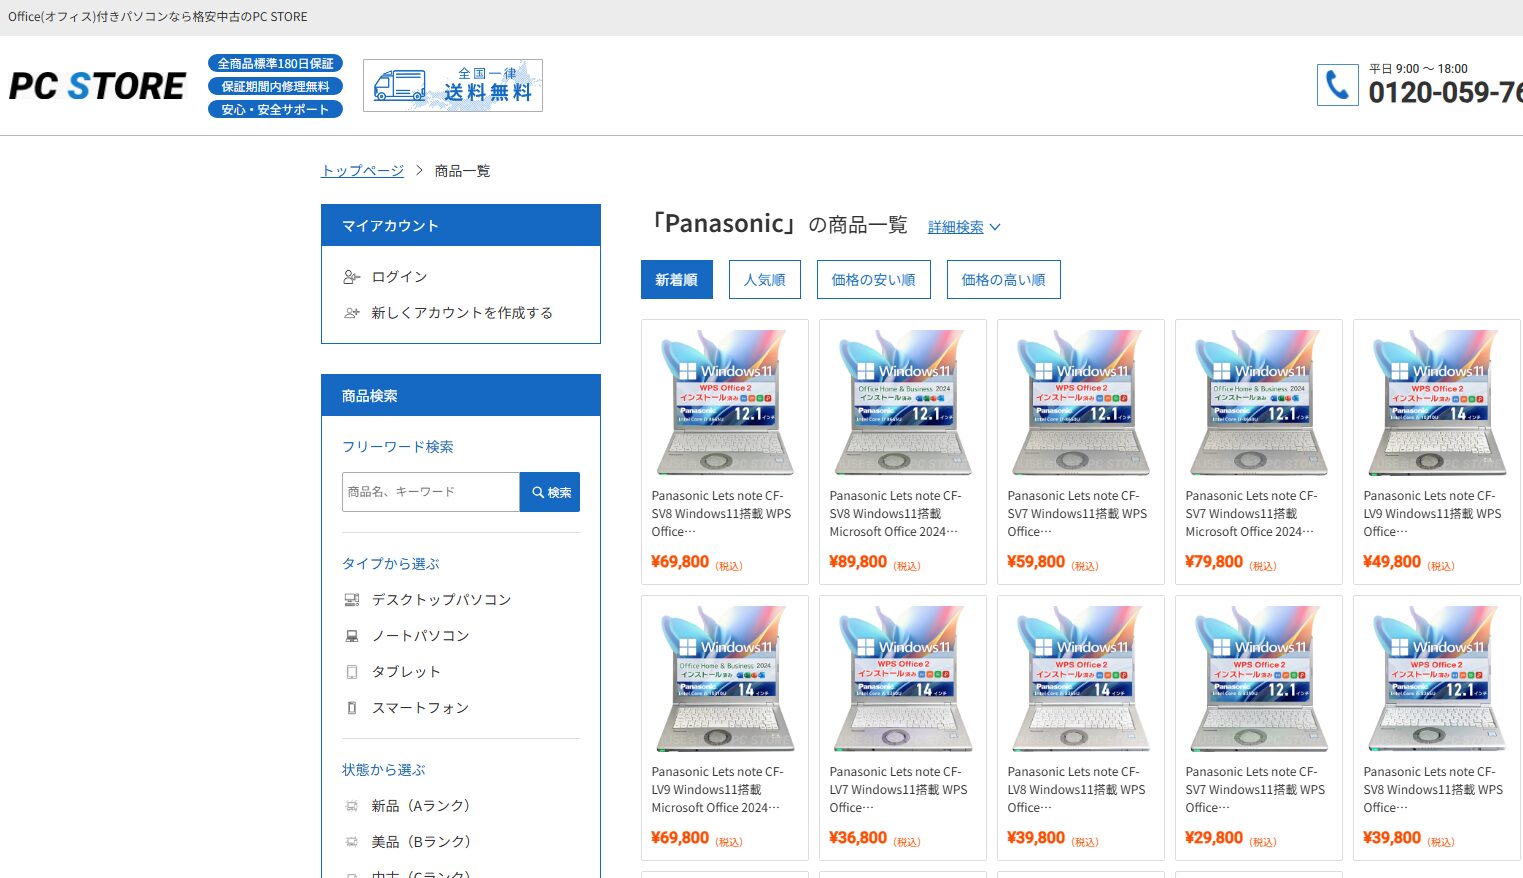Screen dimensions: 1523x878
Task: Click the 全商品標準180日保証 badge
Action: [x=276, y=63]
